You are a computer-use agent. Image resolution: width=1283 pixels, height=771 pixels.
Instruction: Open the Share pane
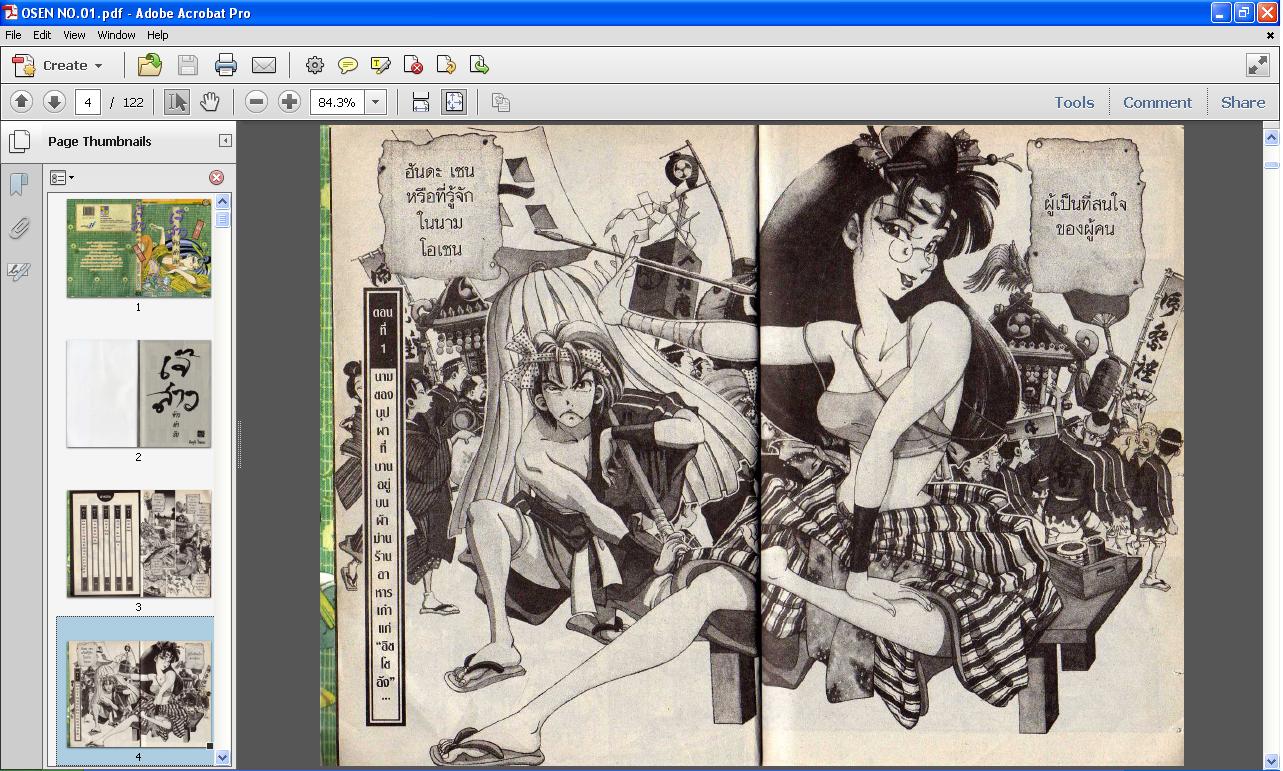pyautogui.click(x=1243, y=102)
